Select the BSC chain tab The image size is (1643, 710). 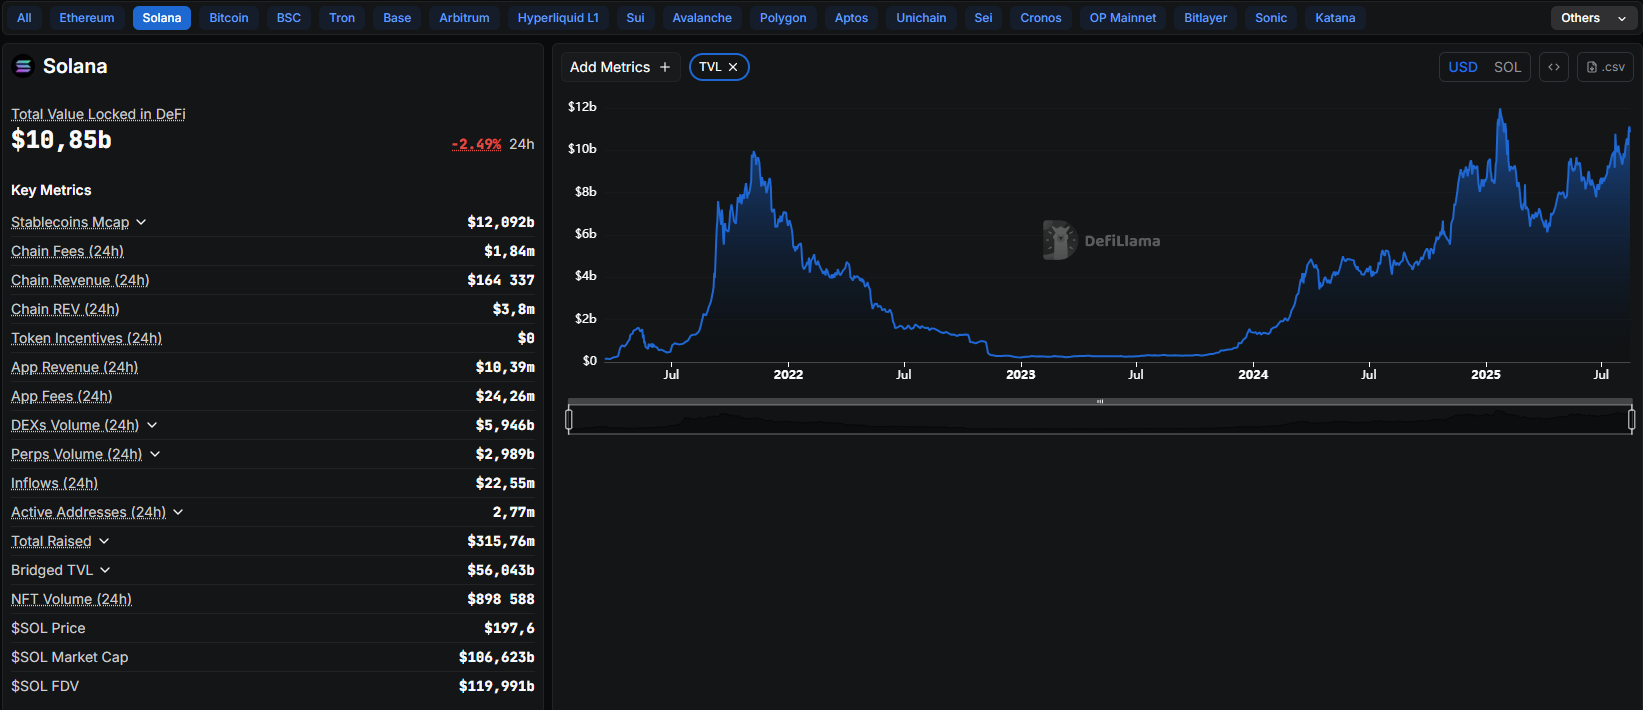point(289,18)
